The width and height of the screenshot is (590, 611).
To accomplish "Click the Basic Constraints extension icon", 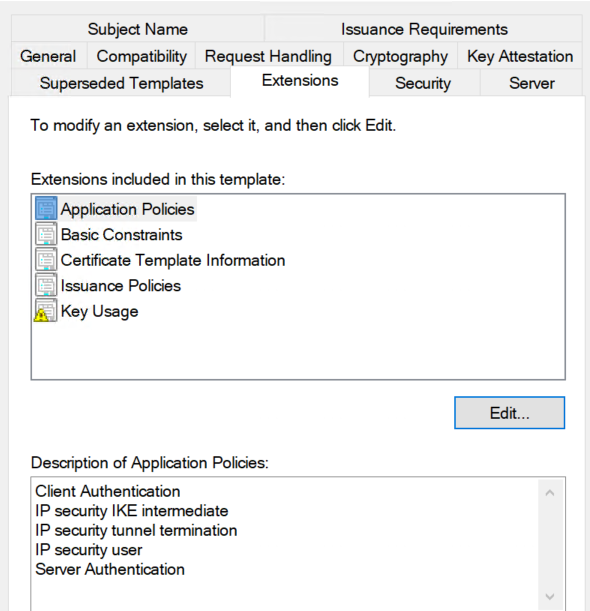I will 46,235.
